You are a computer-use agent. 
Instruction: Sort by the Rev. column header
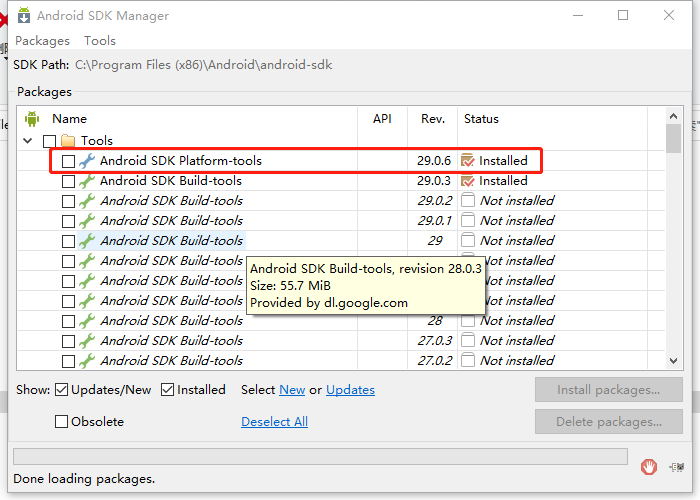[x=433, y=119]
